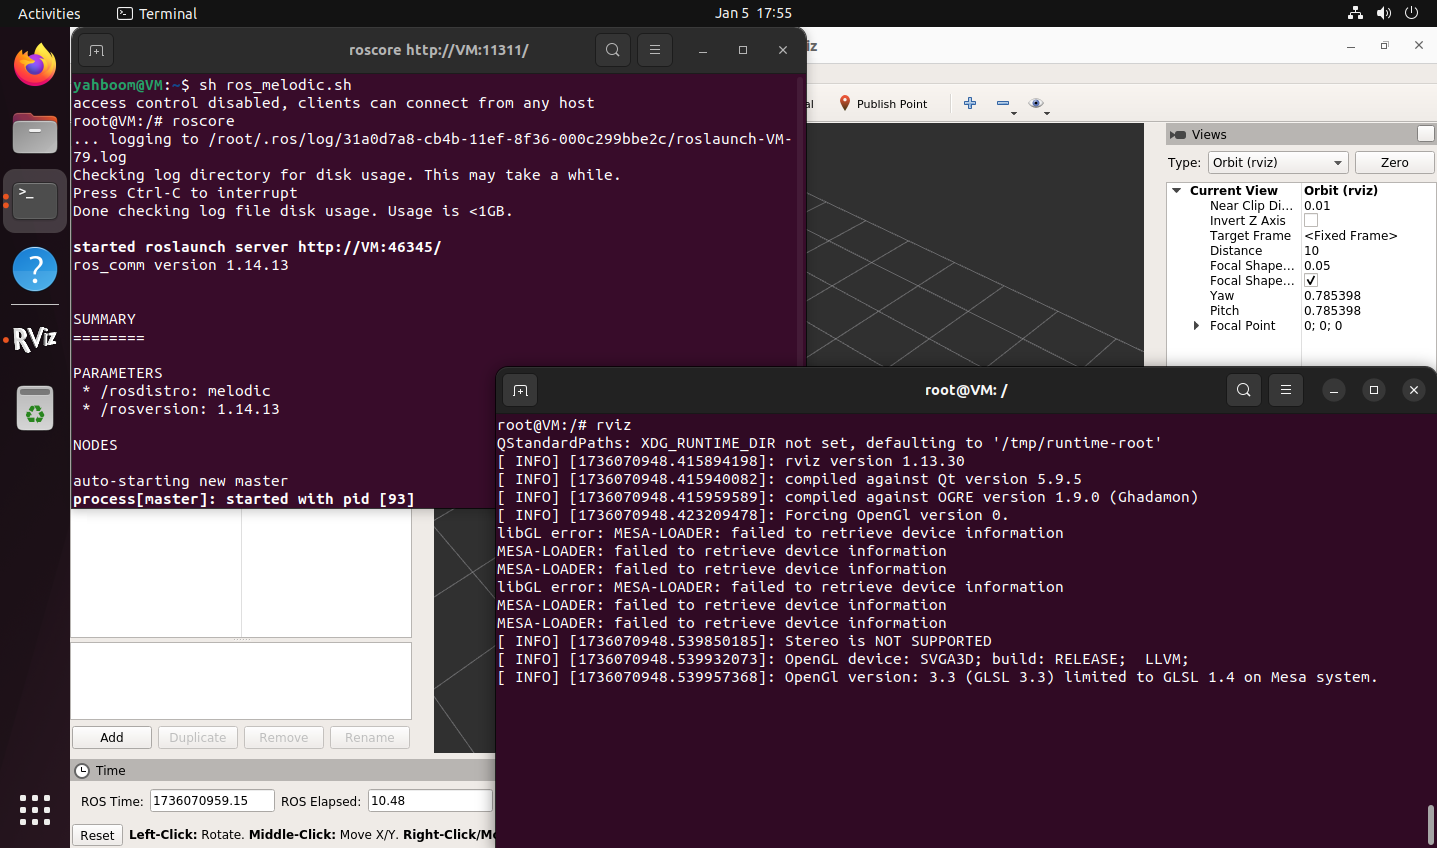The width and height of the screenshot is (1437, 848).
Task: Click the ROS Time field
Action: point(212,800)
